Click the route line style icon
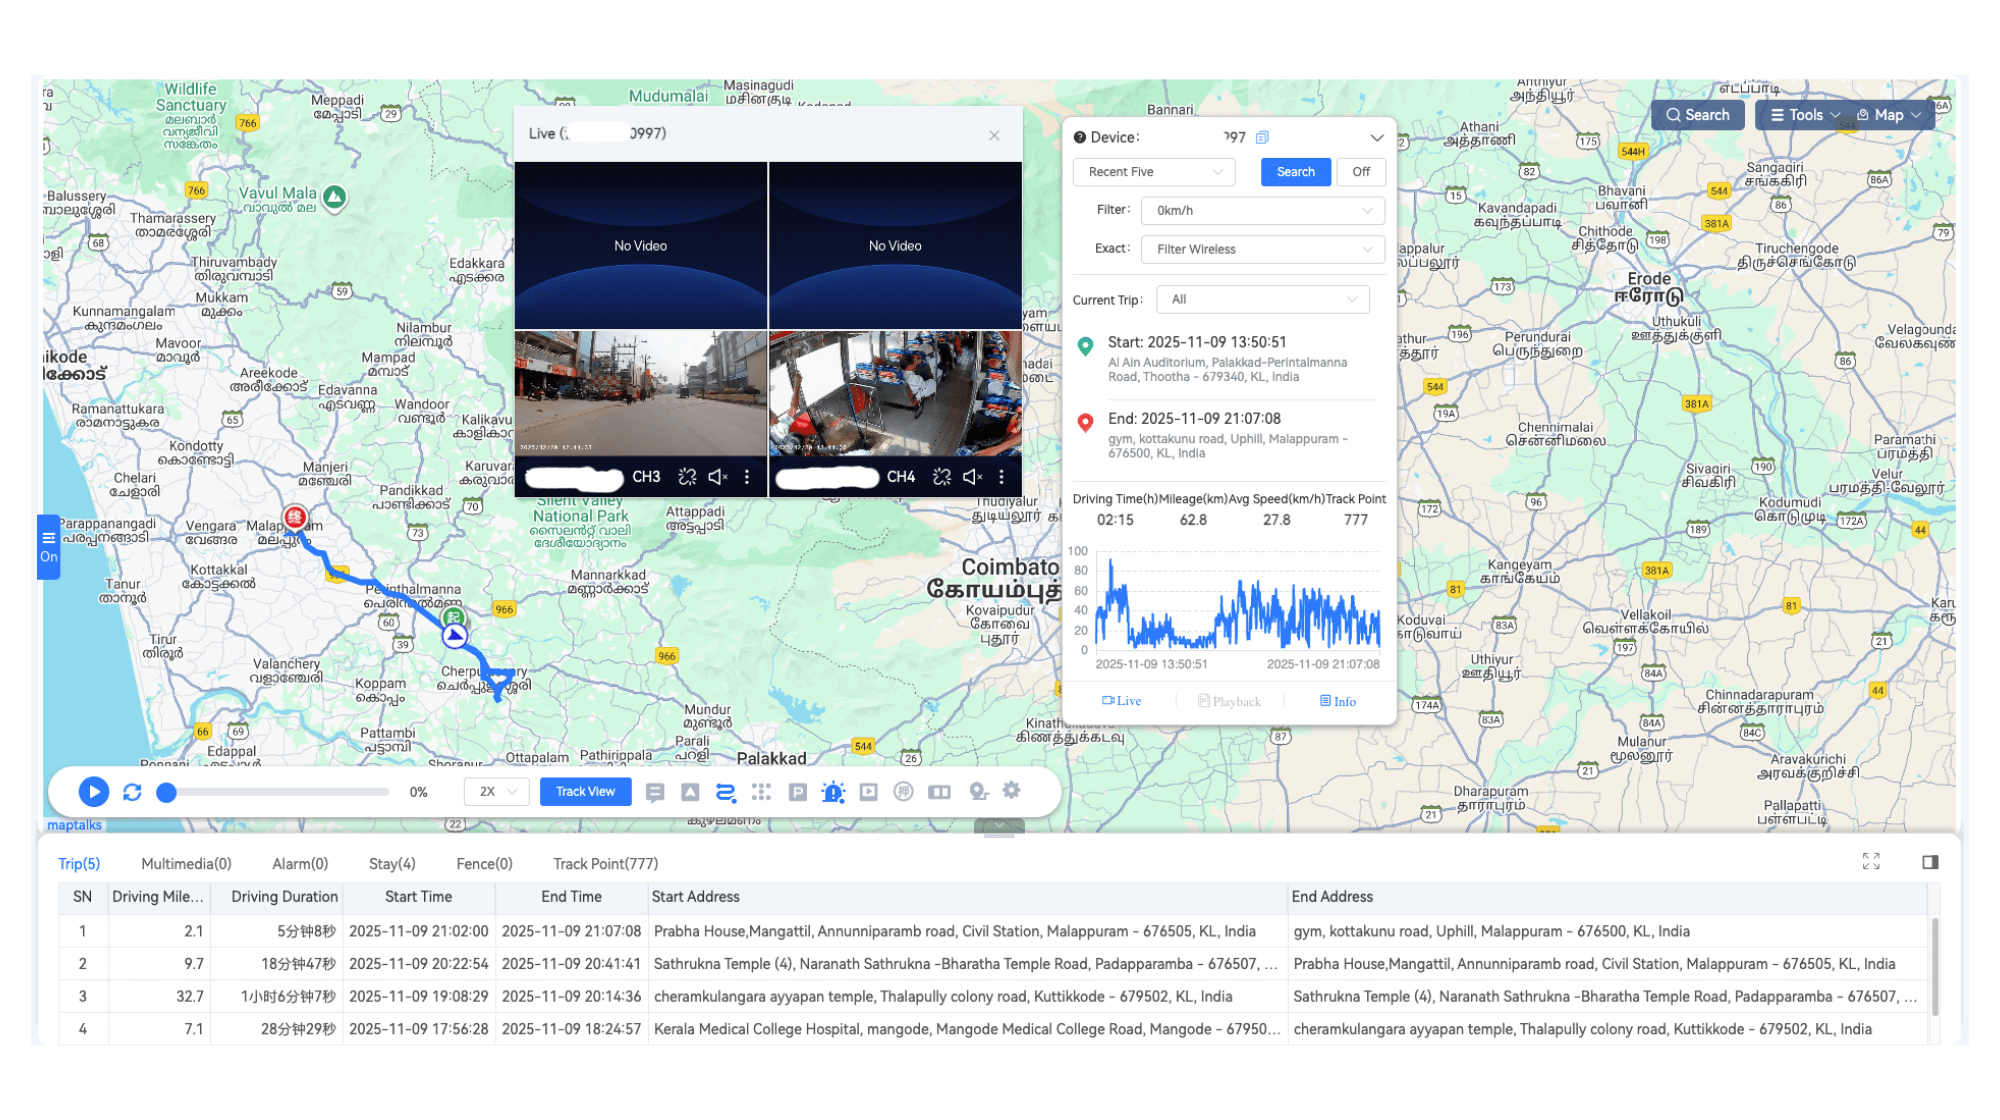 tap(725, 791)
